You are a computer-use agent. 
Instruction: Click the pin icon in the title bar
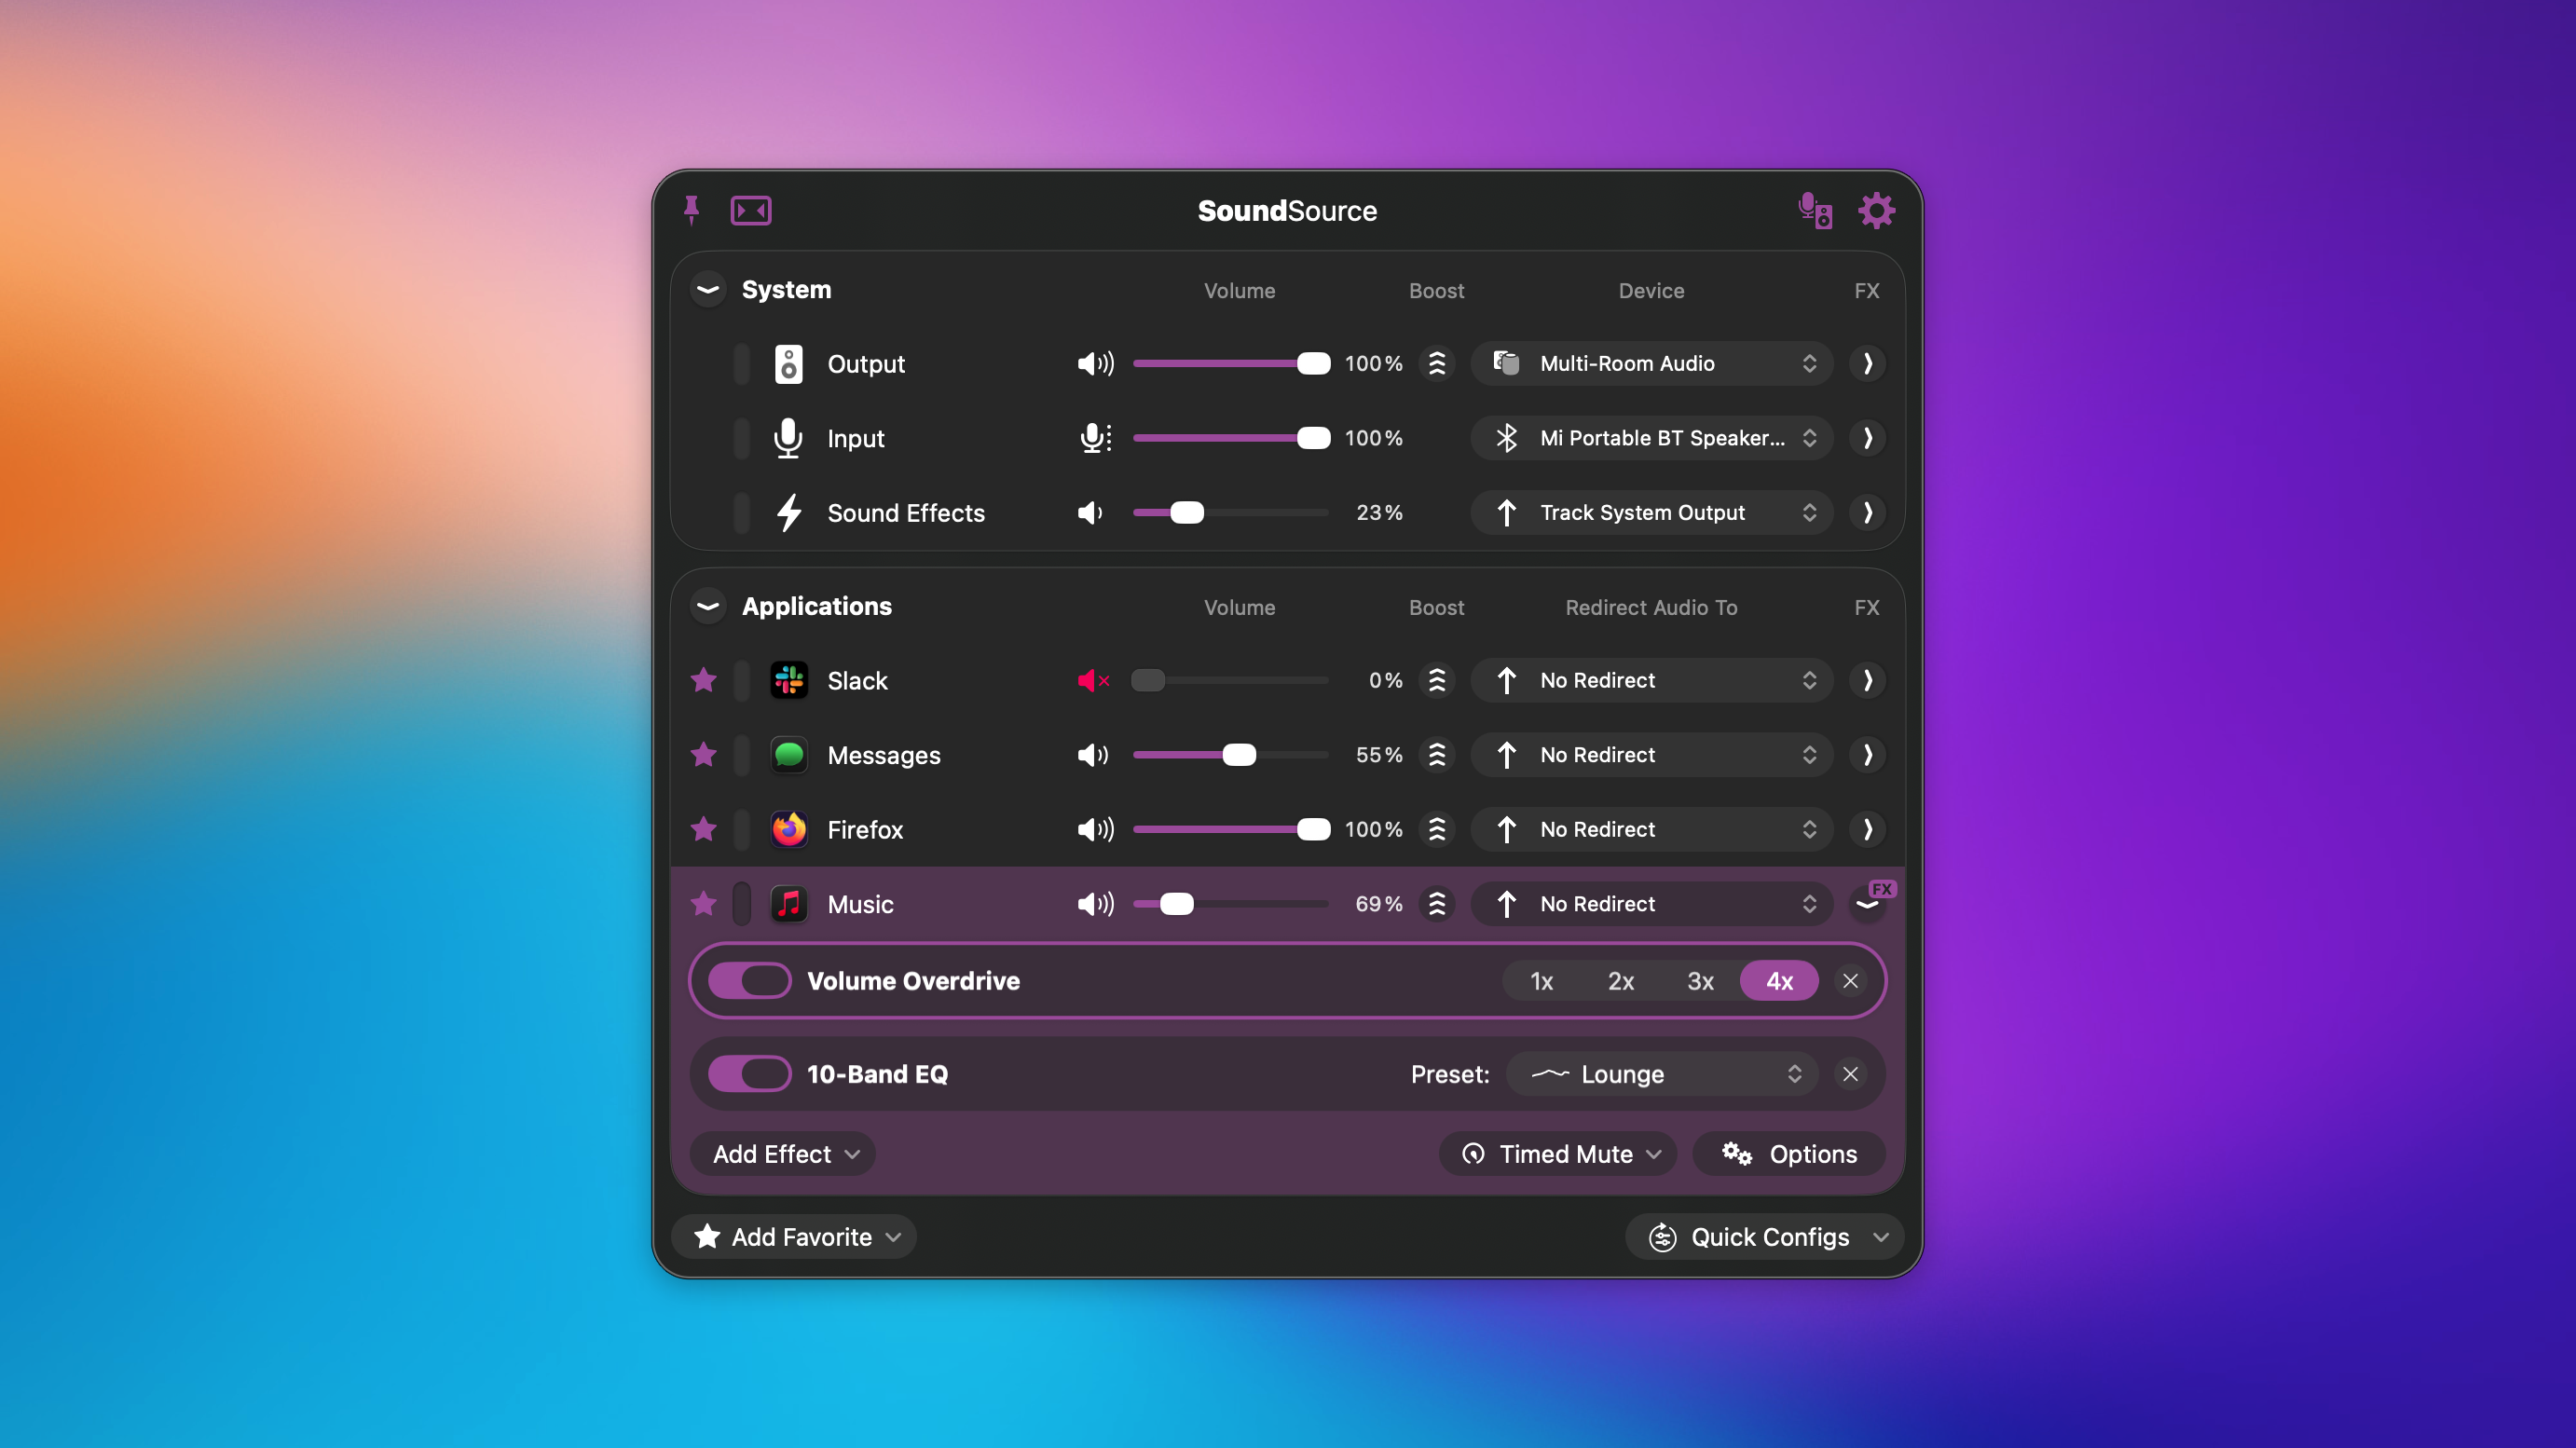[x=692, y=210]
